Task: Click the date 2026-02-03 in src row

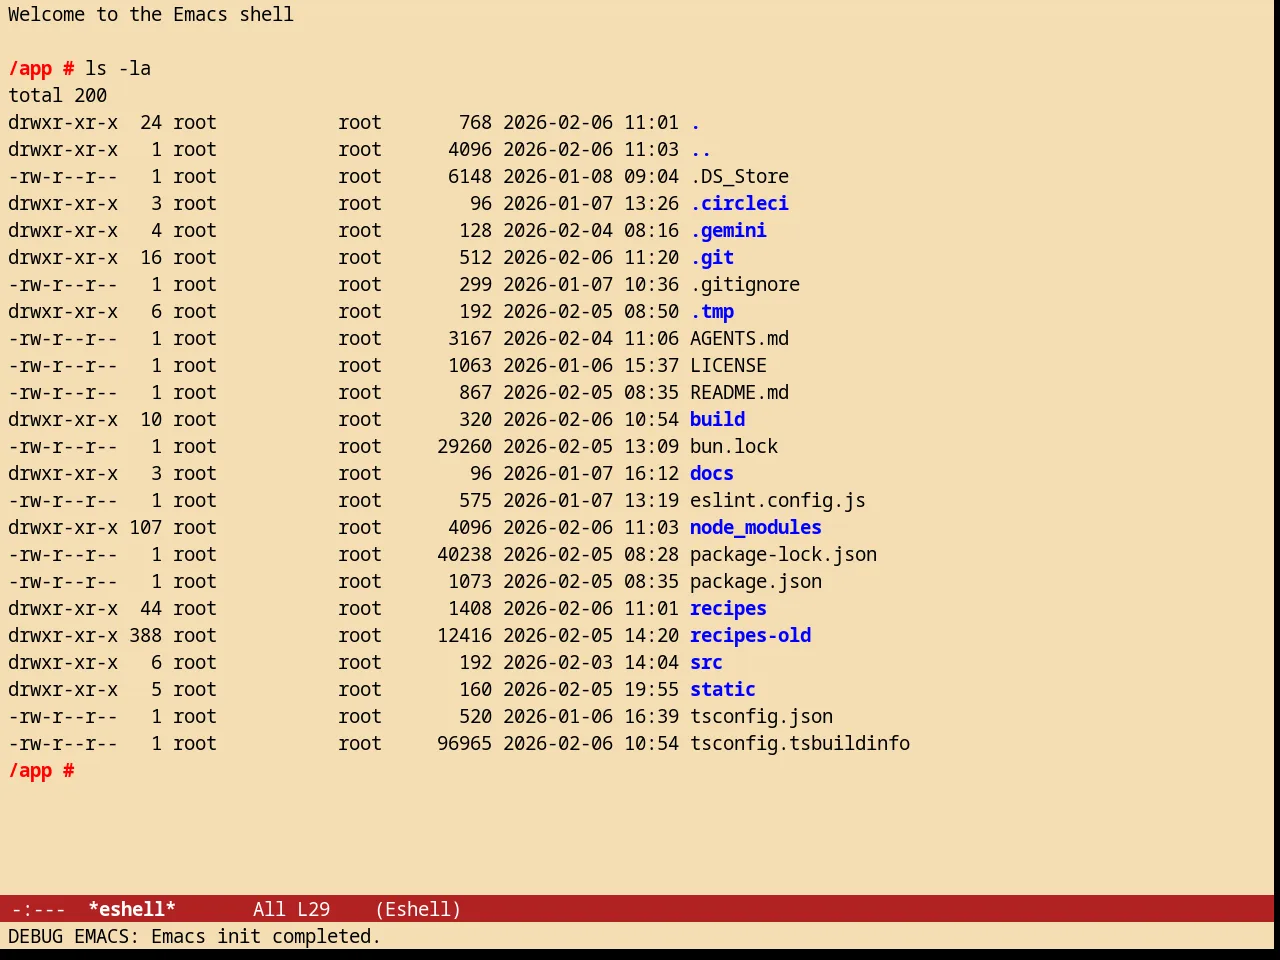Action: (558, 663)
